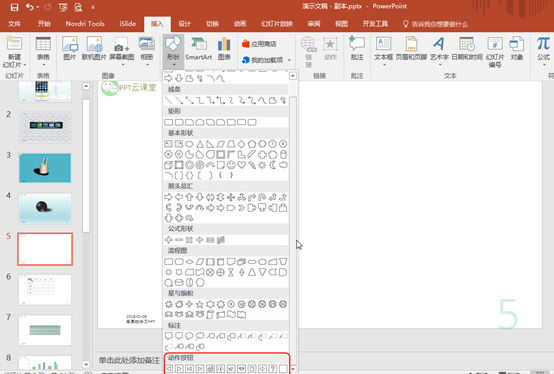Select the minus sign equation shape
The width and height of the screenshot is (554, 374).
[x=179, y=240]
